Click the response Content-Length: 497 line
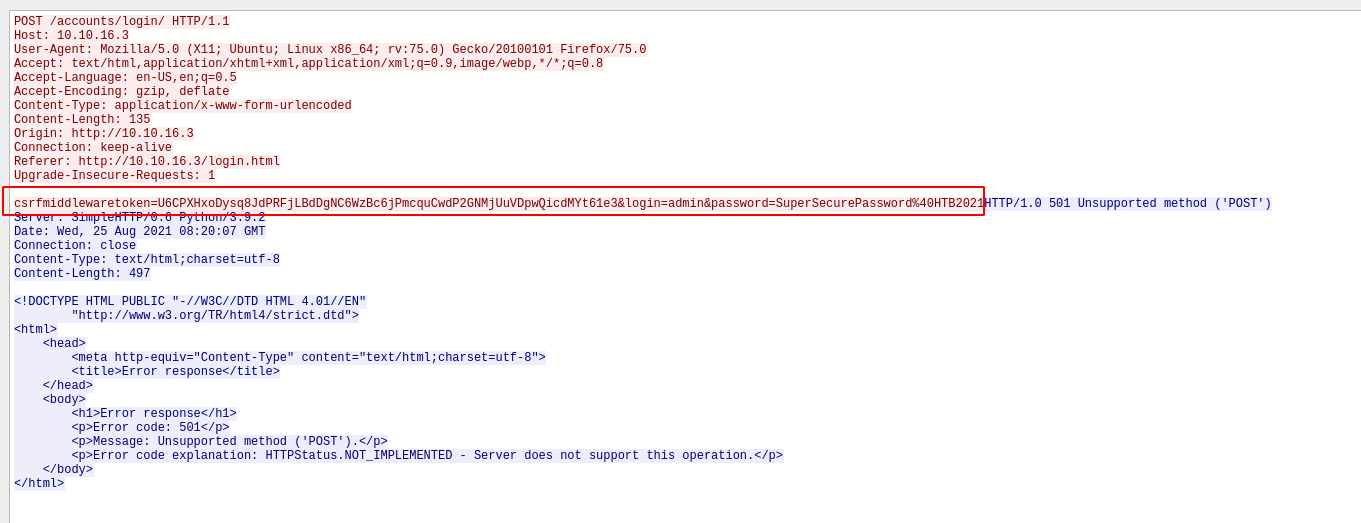 pos(82,274)
